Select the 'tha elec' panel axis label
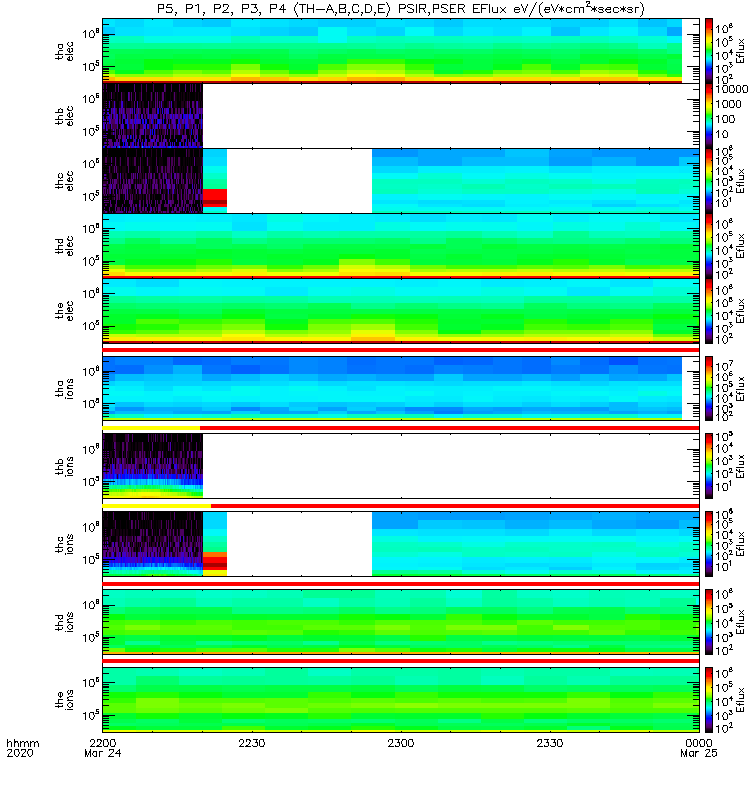The height and width of the screenshot is (800, 750). point(65,51)
